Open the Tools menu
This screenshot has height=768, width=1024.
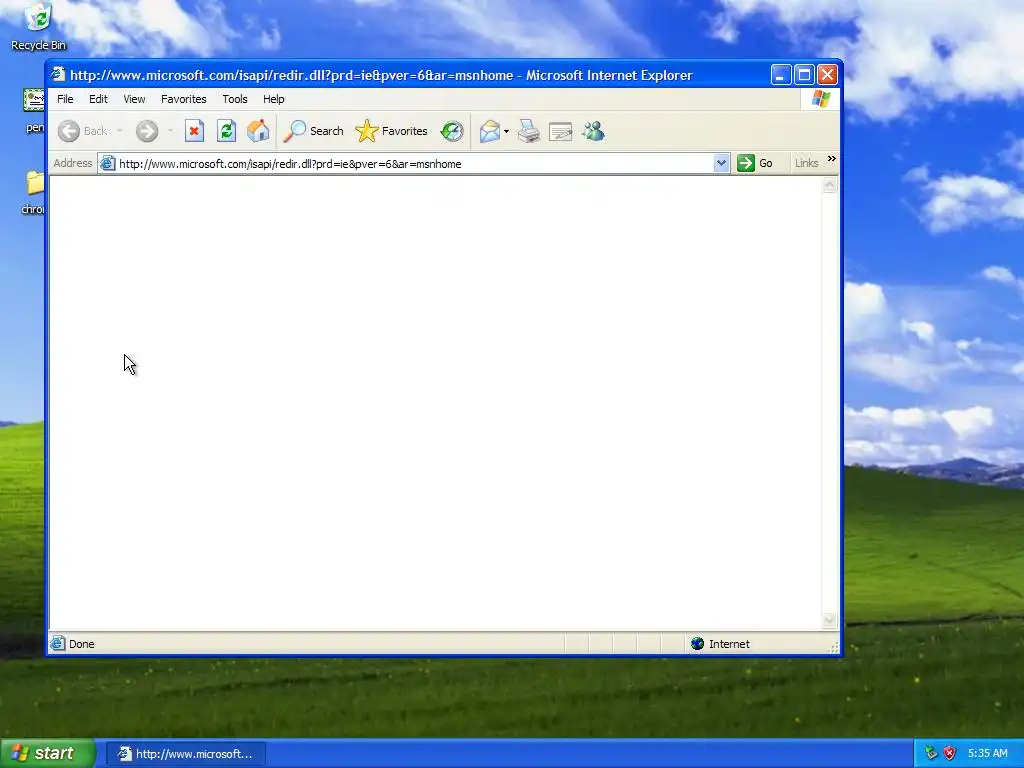tap(234, 99)
